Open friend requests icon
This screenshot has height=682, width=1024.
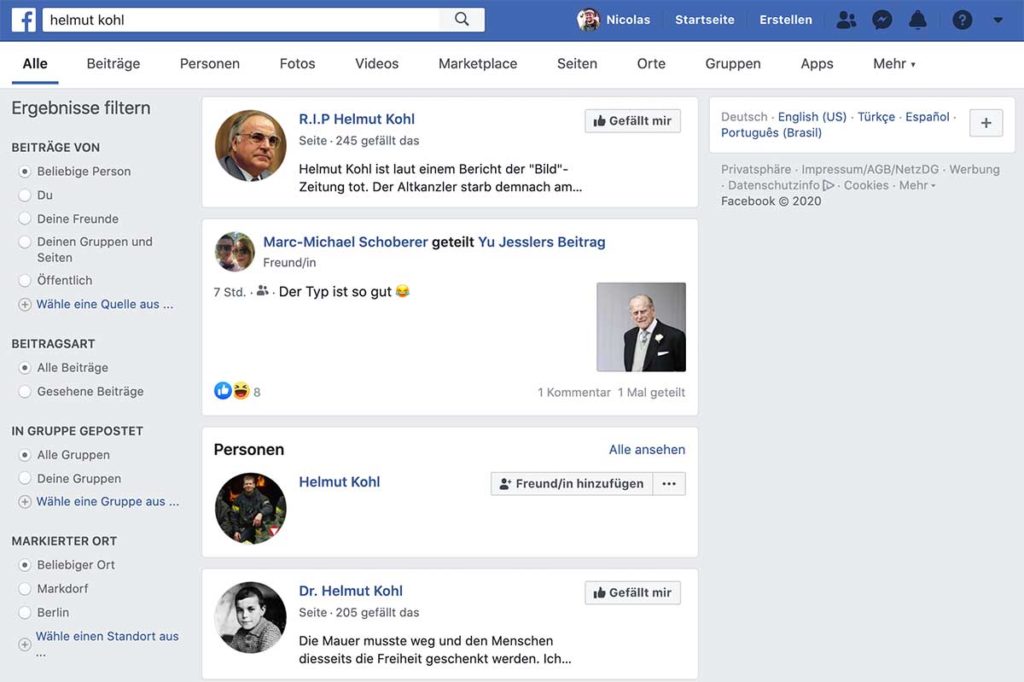tap(846, 20)
